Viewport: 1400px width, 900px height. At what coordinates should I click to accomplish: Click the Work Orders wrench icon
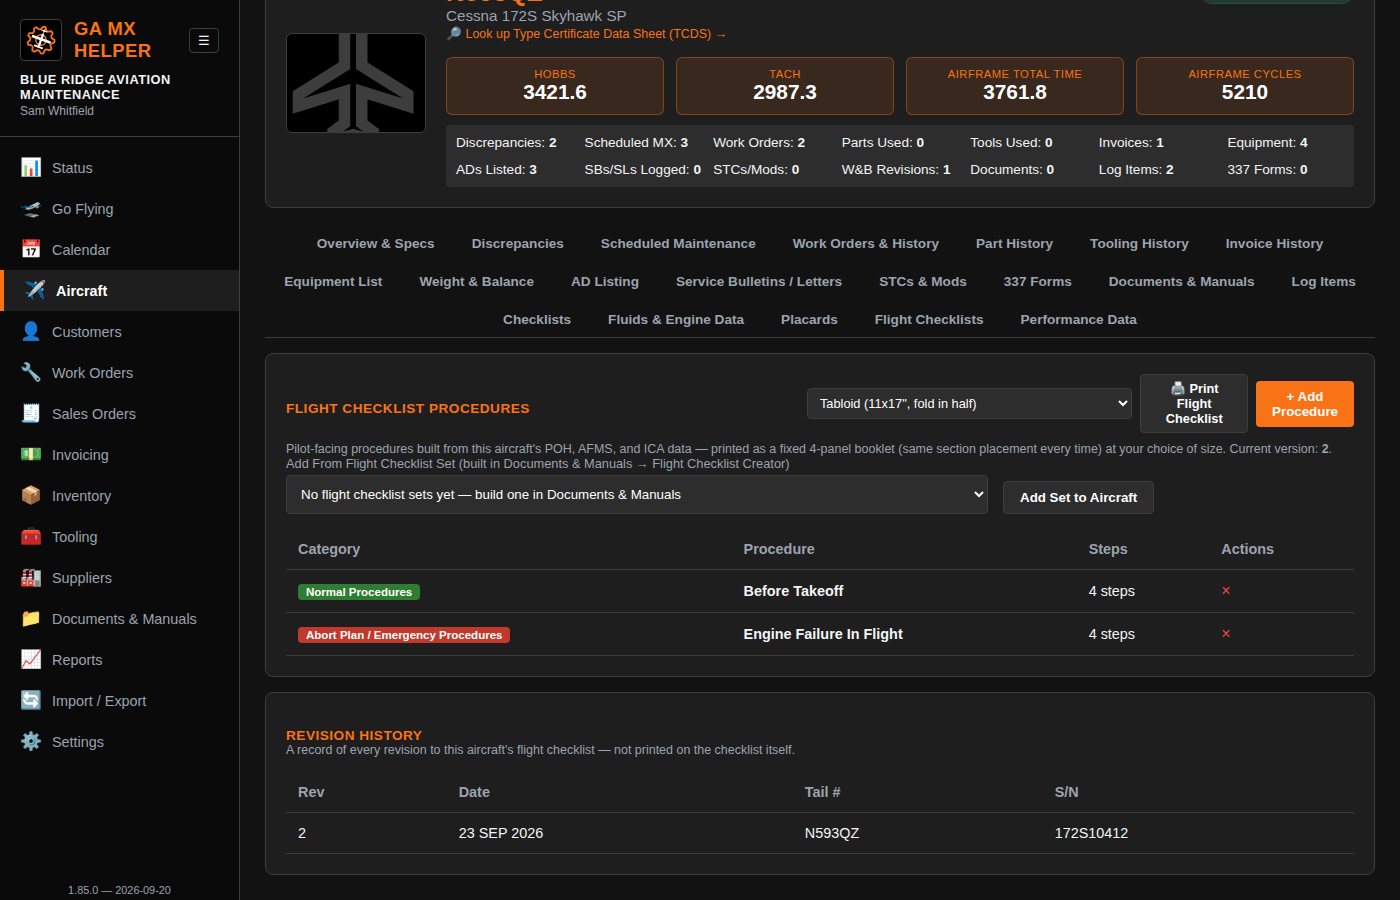tap(31, 373)
